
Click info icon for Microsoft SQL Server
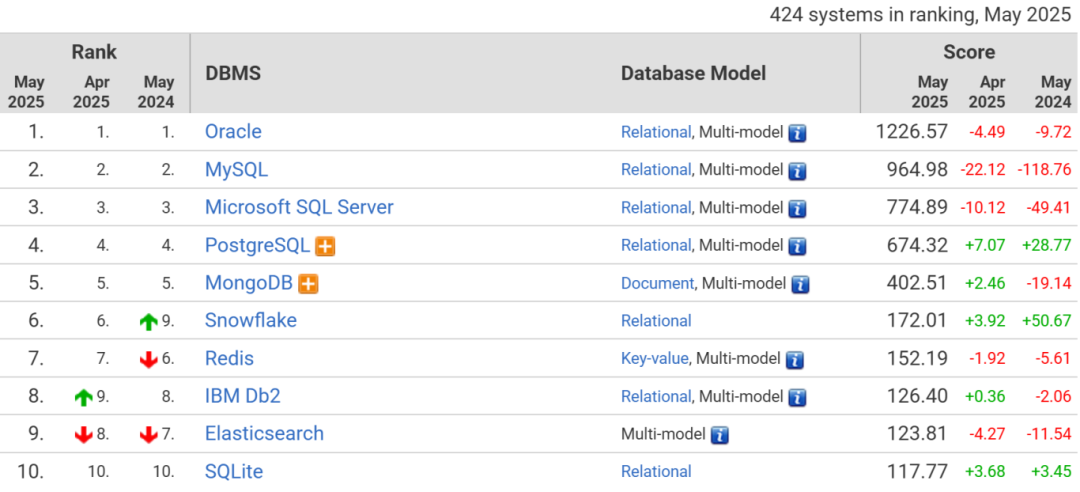797,208
